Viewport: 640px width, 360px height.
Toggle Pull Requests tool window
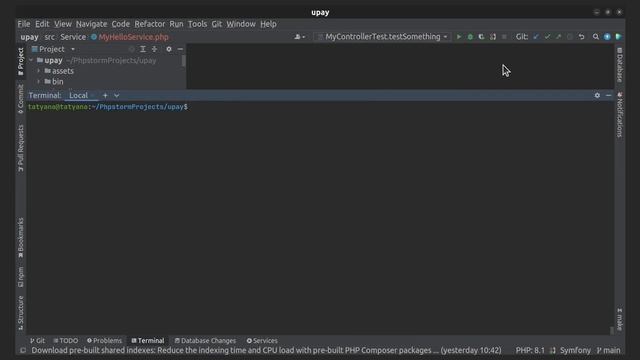pyautogui.click(x=20, y=148)
